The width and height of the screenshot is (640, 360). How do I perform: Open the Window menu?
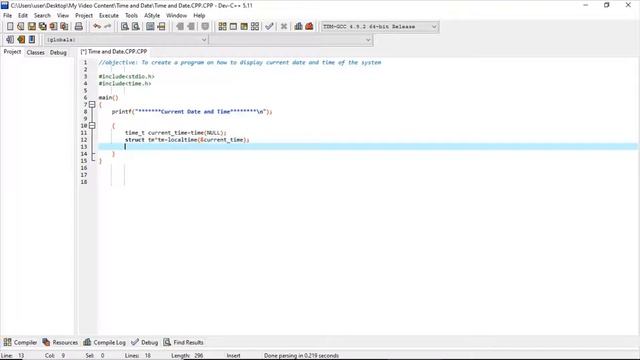[176, 16]
